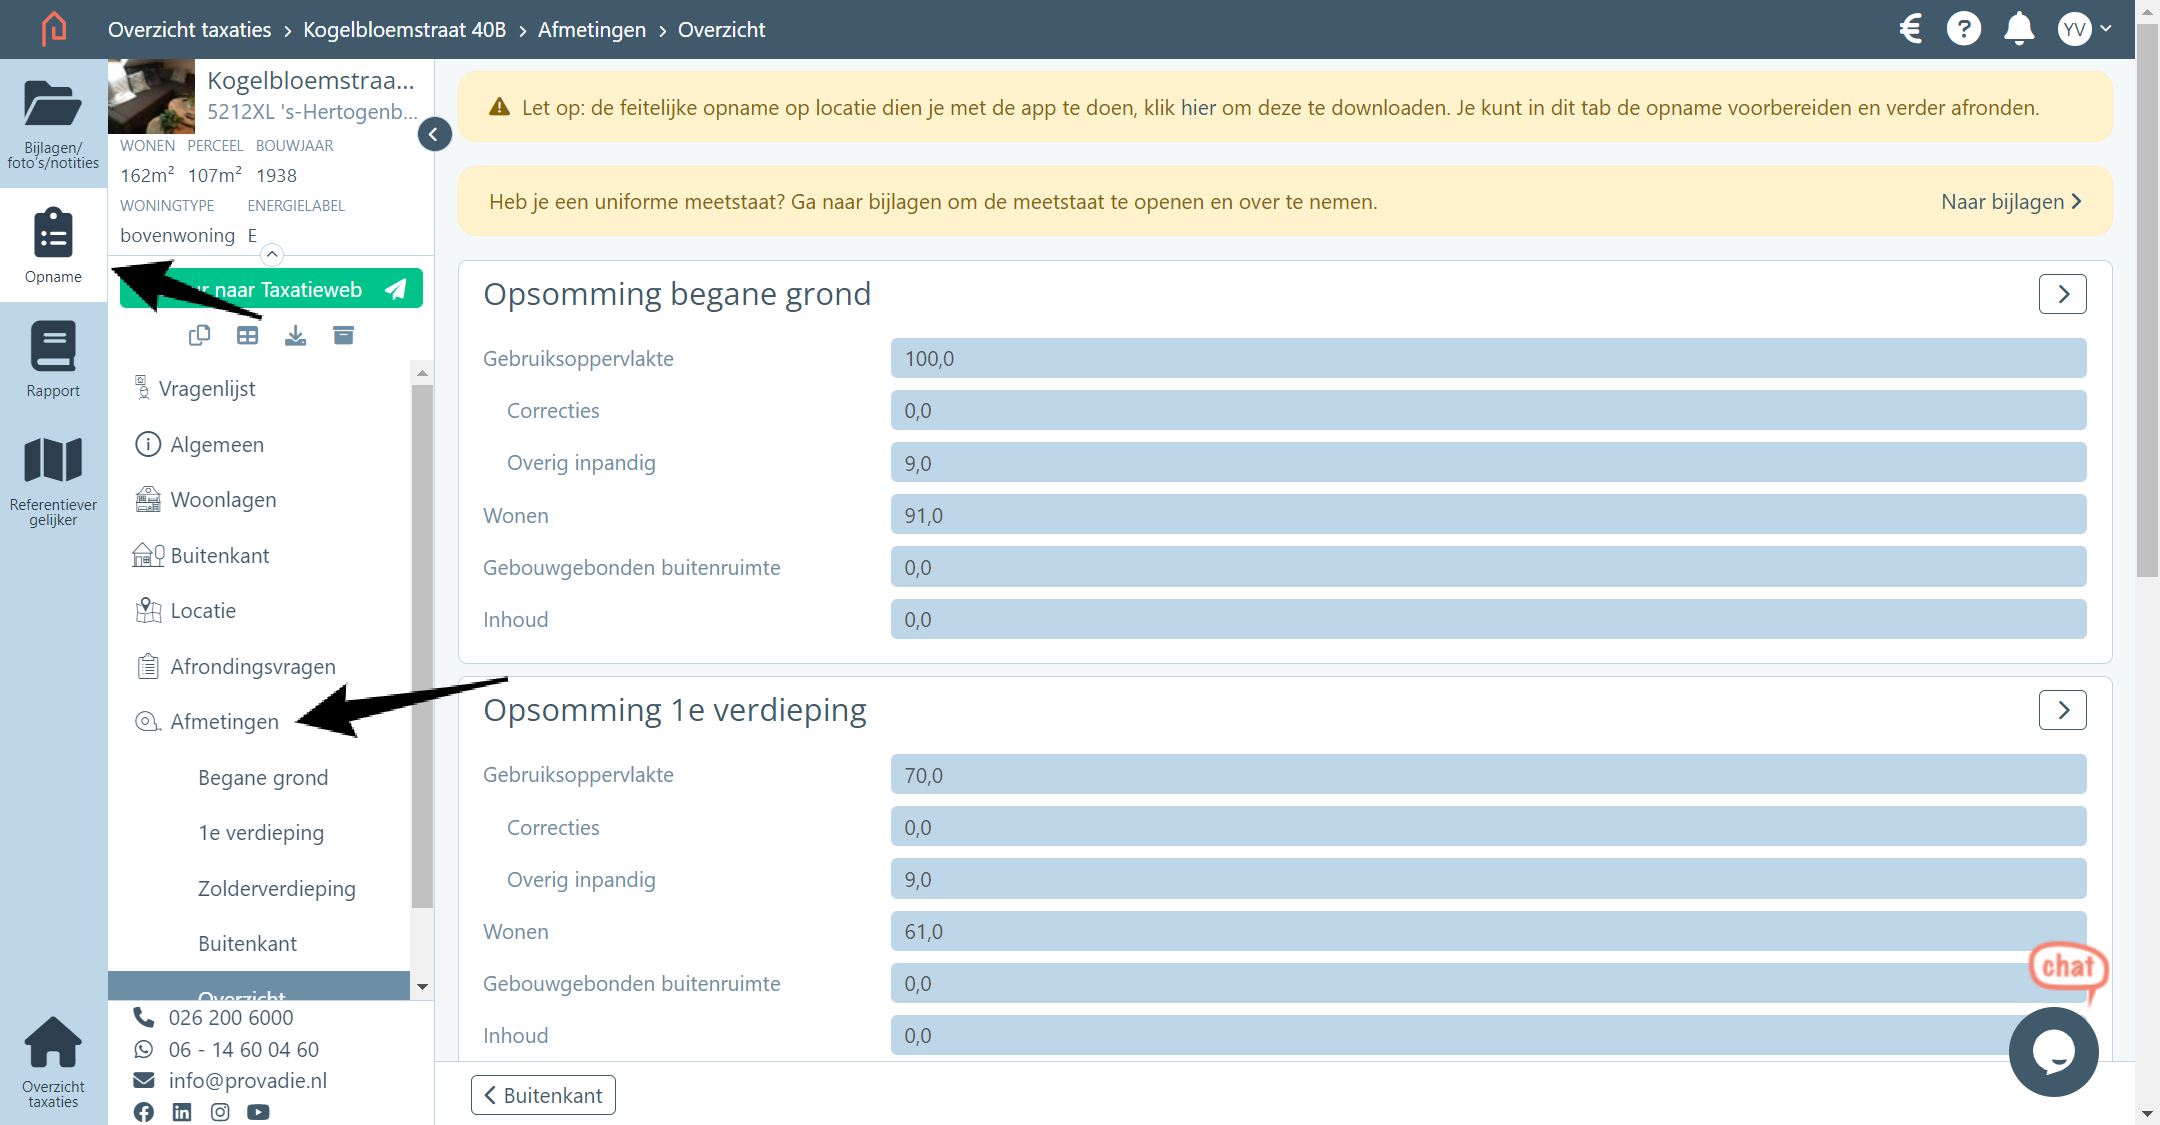Open the Facebook social icon
Viewport: 2160px width, 1125px height.
click(144, 1112)
